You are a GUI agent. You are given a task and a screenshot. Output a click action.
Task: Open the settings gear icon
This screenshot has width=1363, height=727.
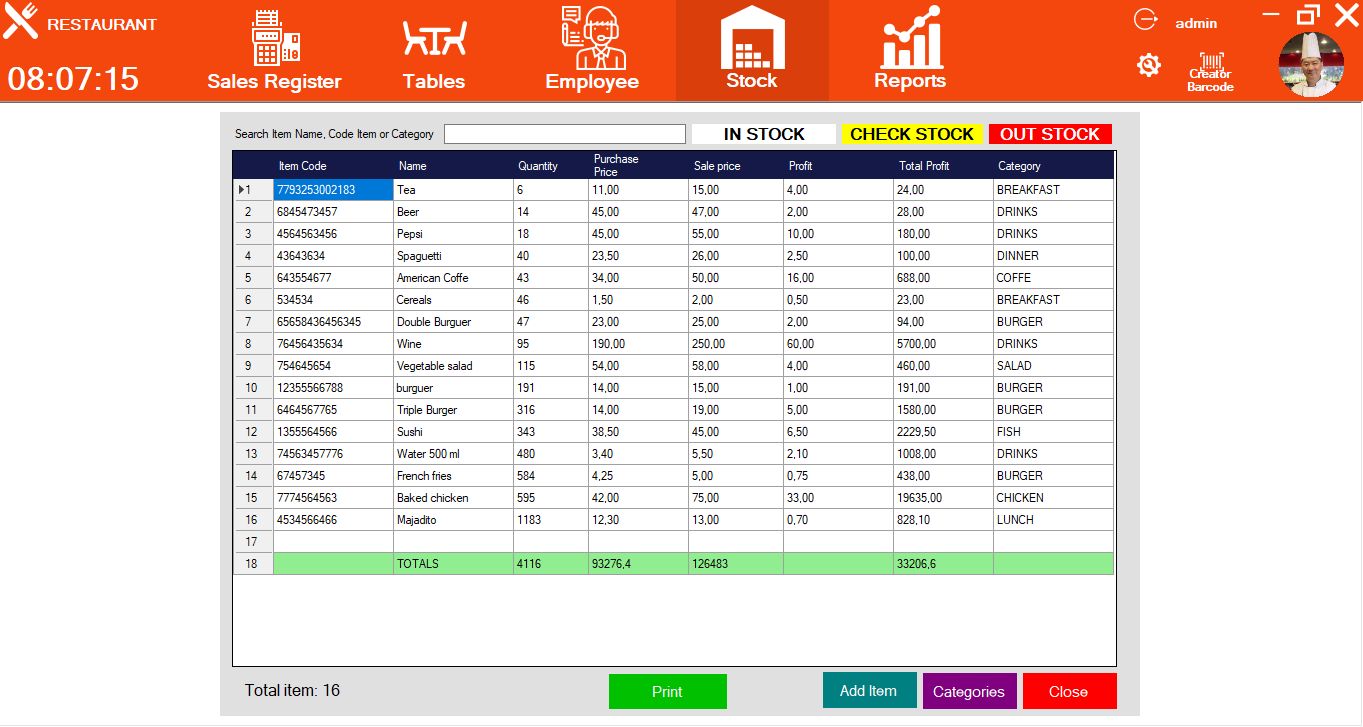(1149, 66)
